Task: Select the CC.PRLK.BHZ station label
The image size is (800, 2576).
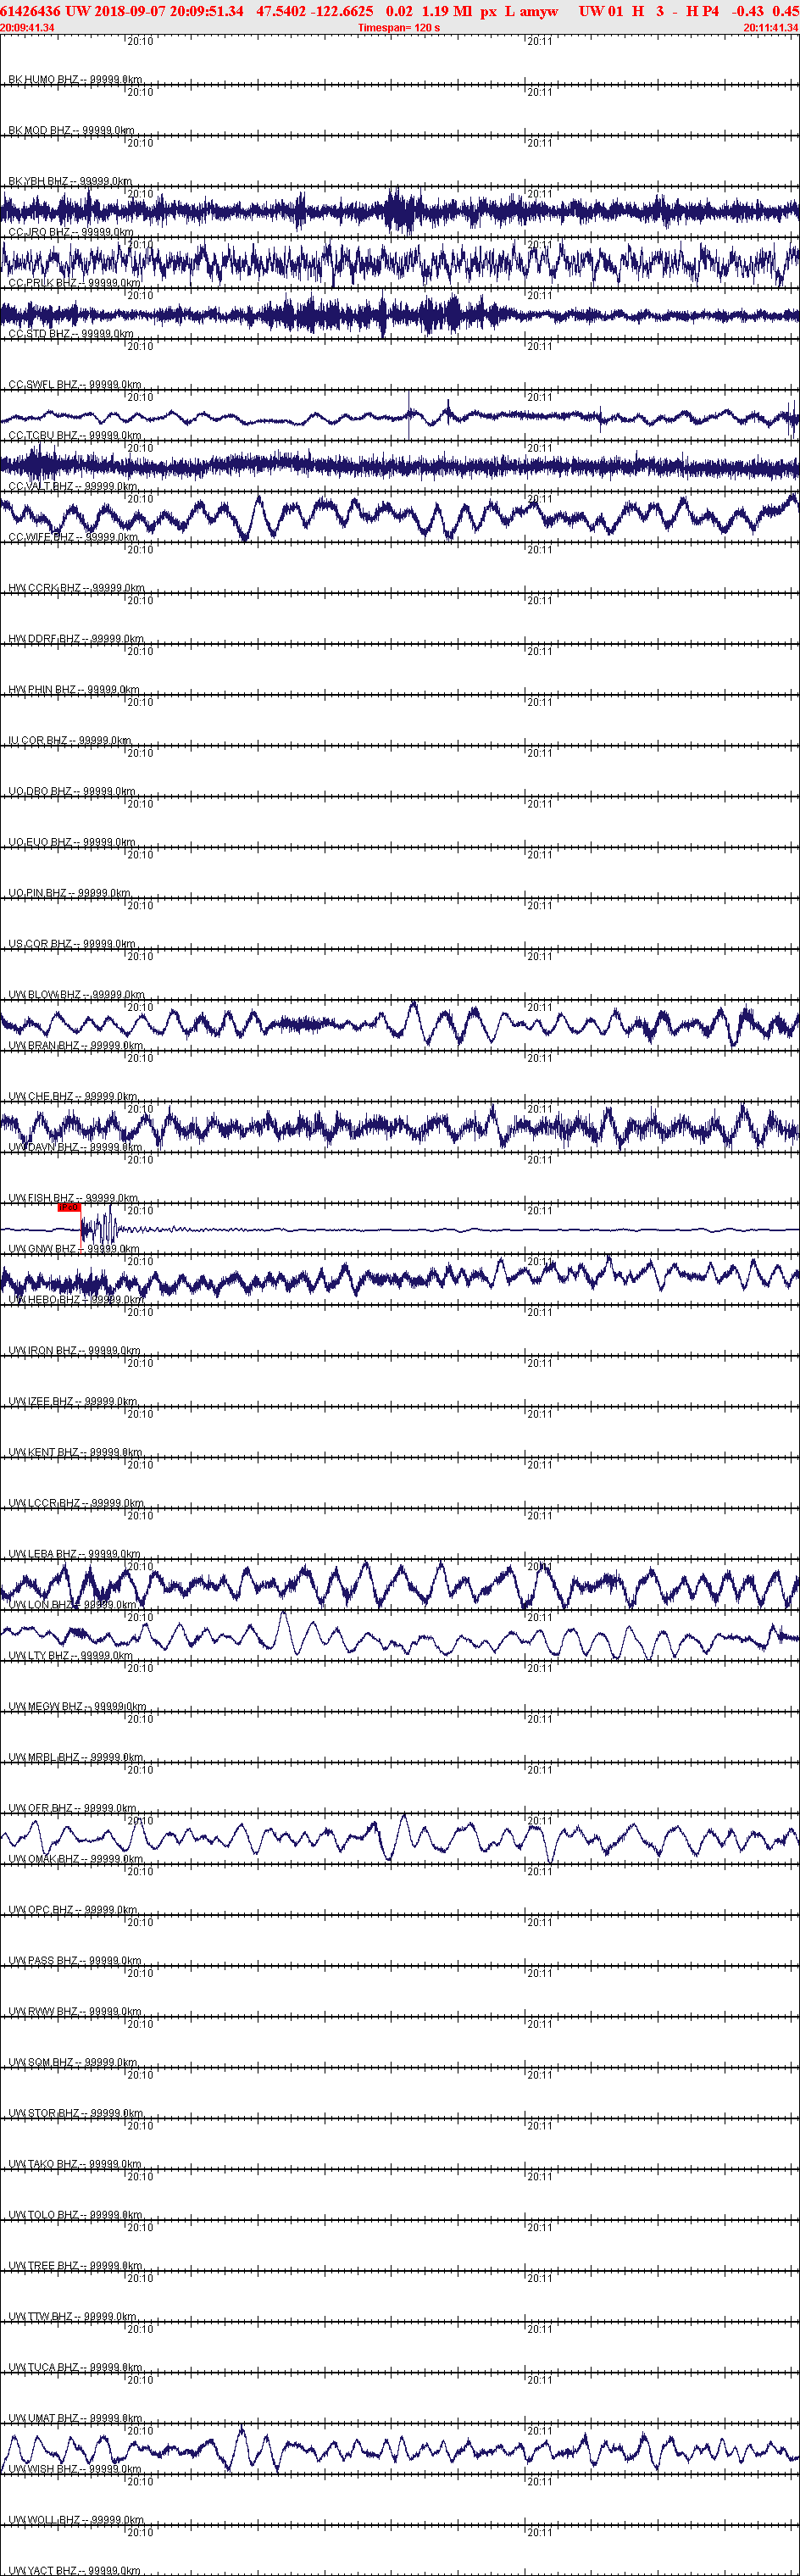Action: [74, 283]
